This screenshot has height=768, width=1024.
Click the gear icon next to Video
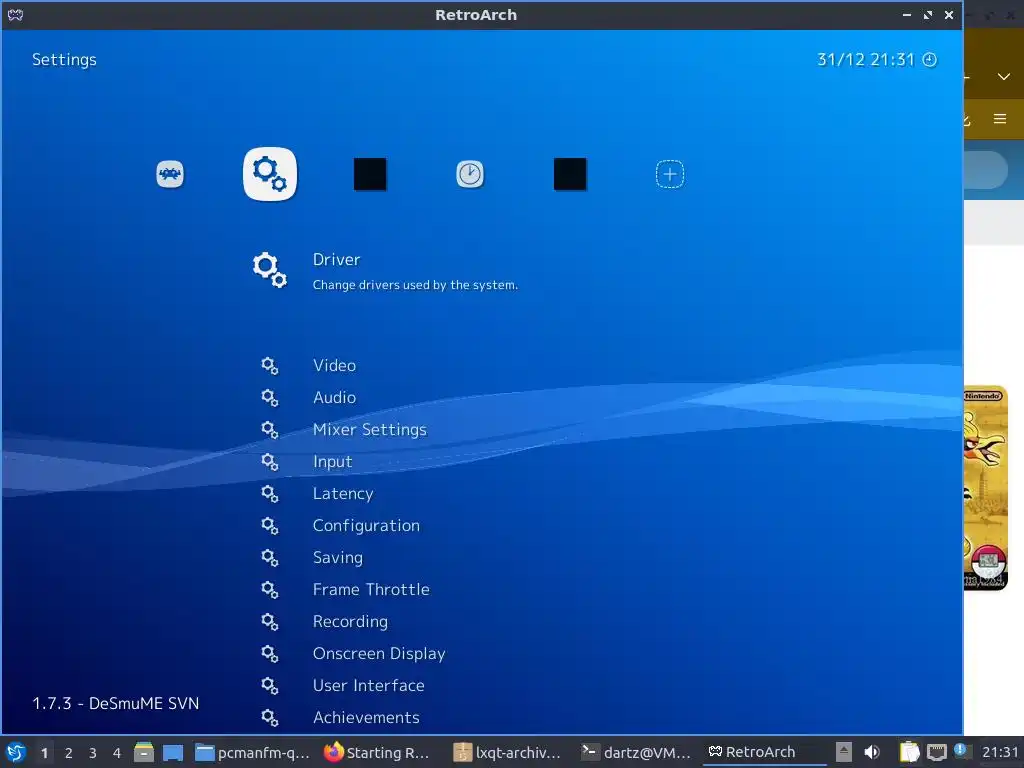[270, 366]
